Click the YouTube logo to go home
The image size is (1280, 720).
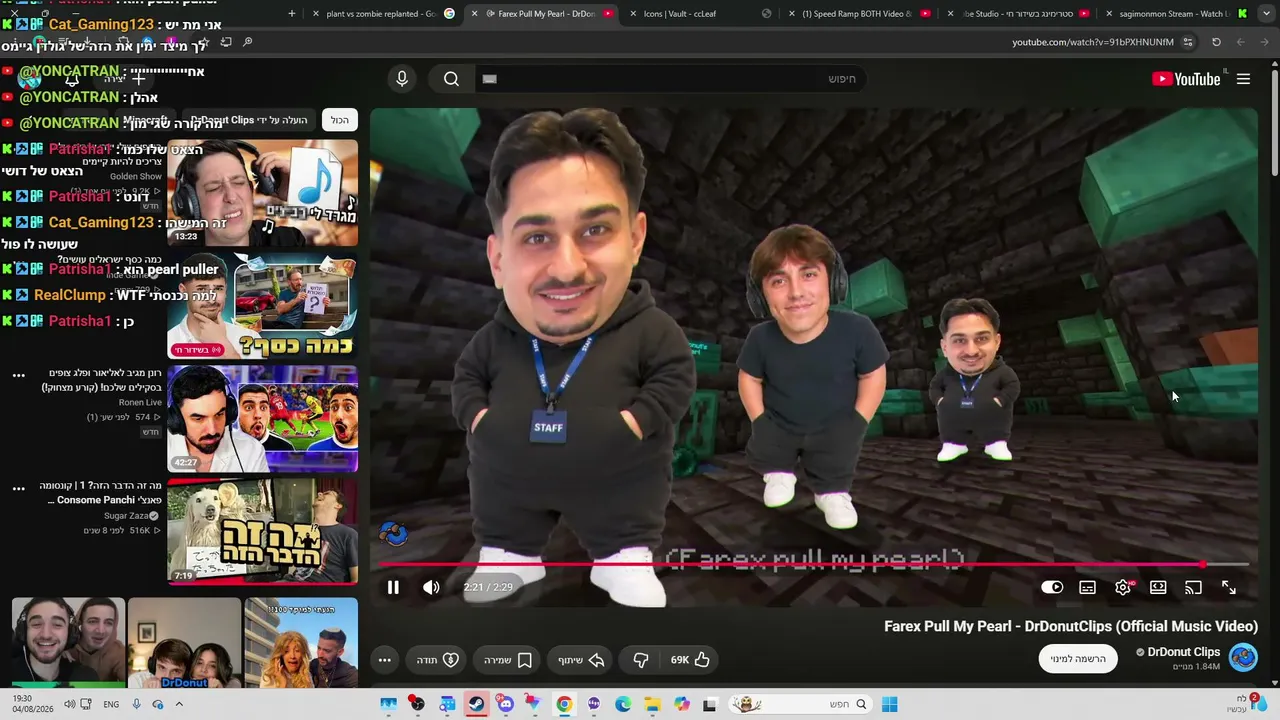(x=1186, y=79)
